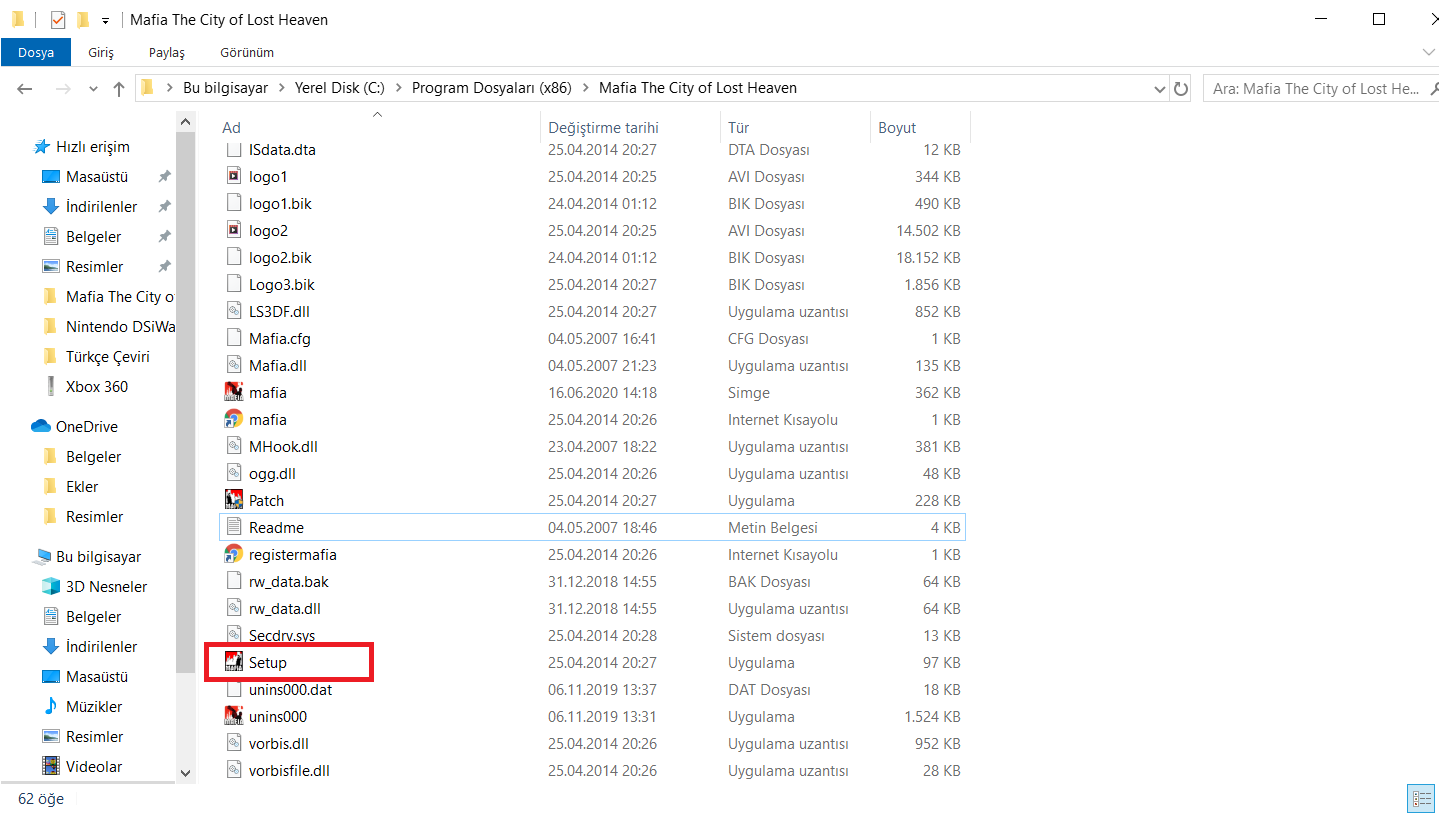
Task: Expand the address bar history dropdown
Action: click(1160, 88)
